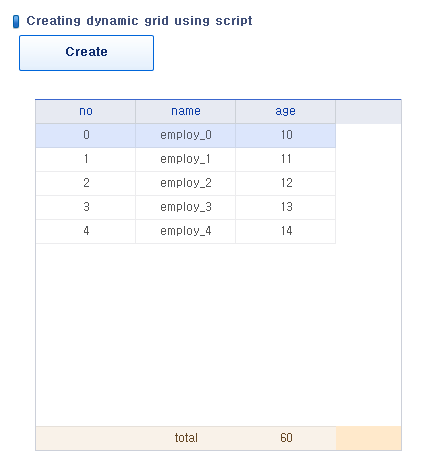Click the blue bullet icon beside the title
421x471 pixels.
pyautogui.click(x=16, y=21)
